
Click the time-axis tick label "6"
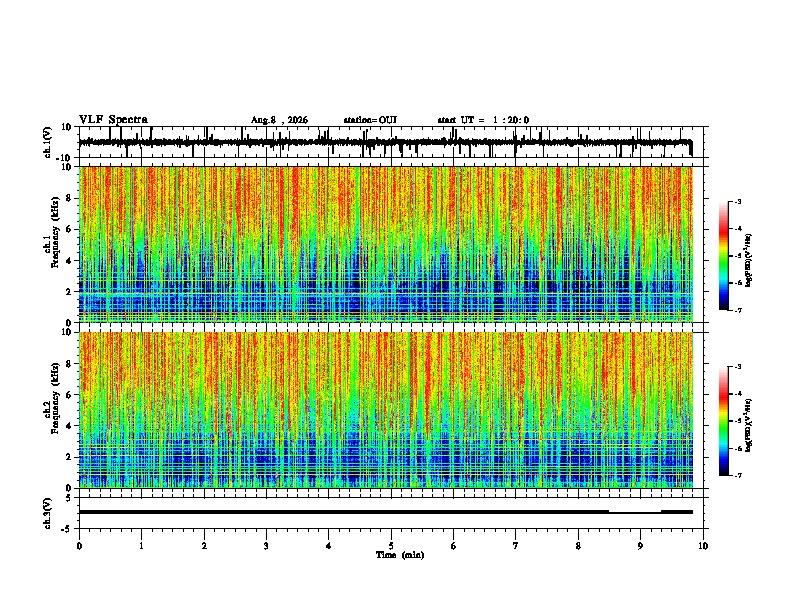(454, 546)
